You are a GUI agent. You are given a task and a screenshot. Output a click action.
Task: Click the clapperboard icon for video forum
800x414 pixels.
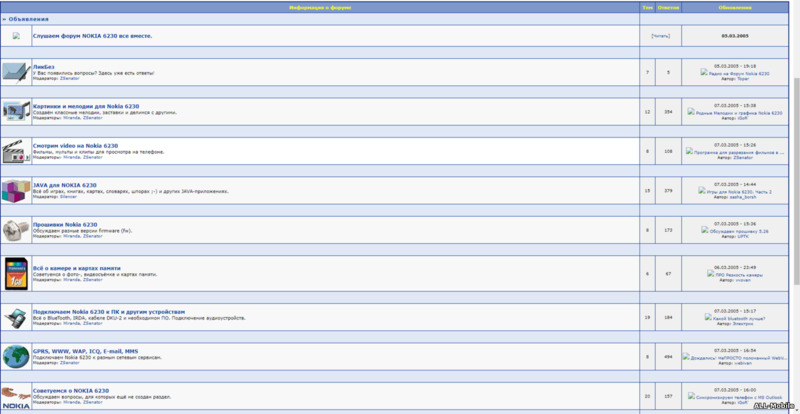tap(16, 152)
